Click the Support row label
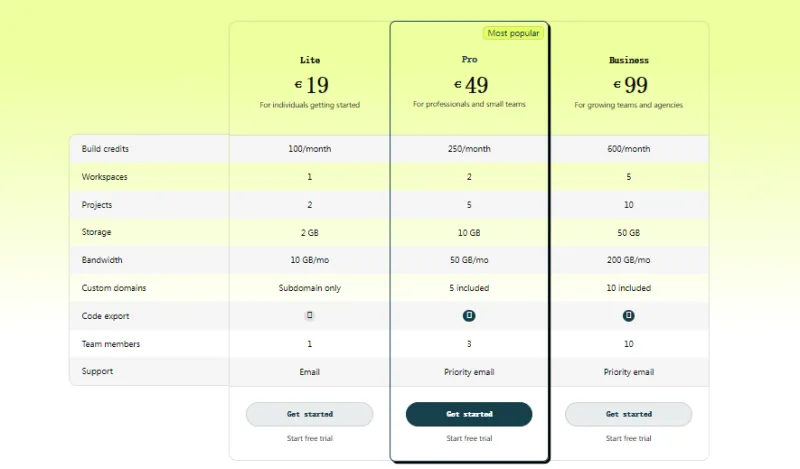The height and width of the screenshot is (469, 800). [97, 371]
